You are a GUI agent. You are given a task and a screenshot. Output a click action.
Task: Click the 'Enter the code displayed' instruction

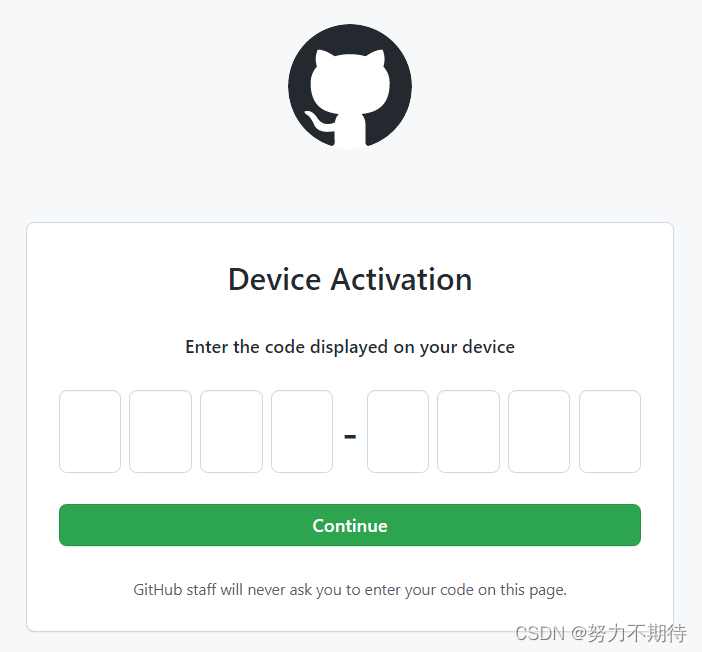(350, 347)
